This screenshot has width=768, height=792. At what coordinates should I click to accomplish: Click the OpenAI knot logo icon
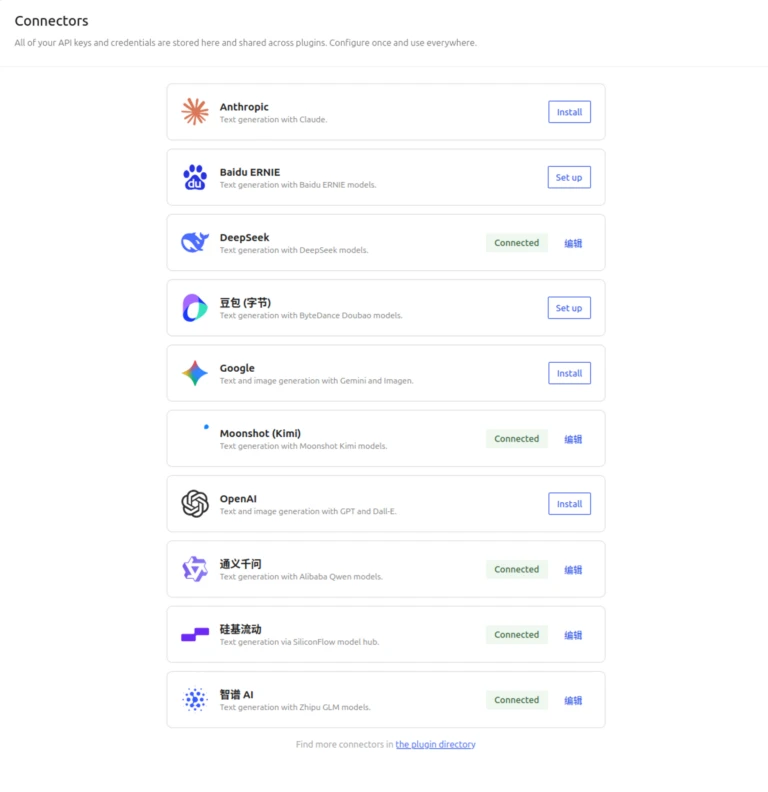click(195, 504)
